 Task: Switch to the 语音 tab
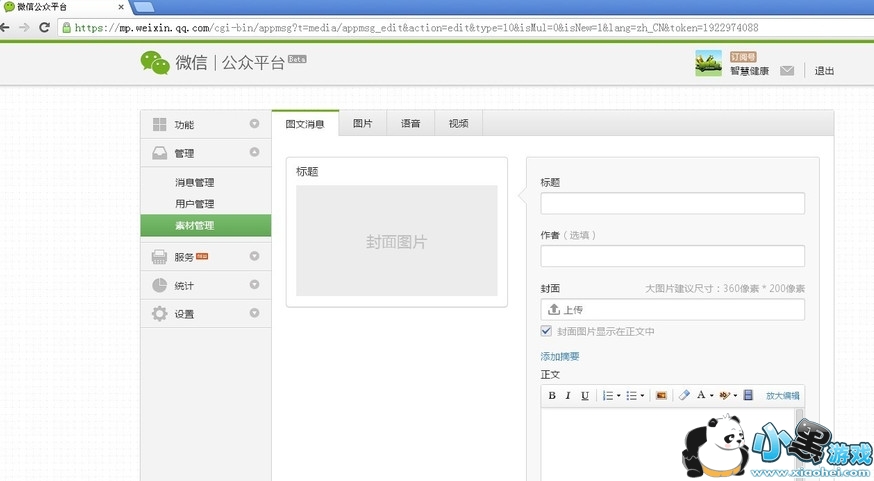point(410,124)
